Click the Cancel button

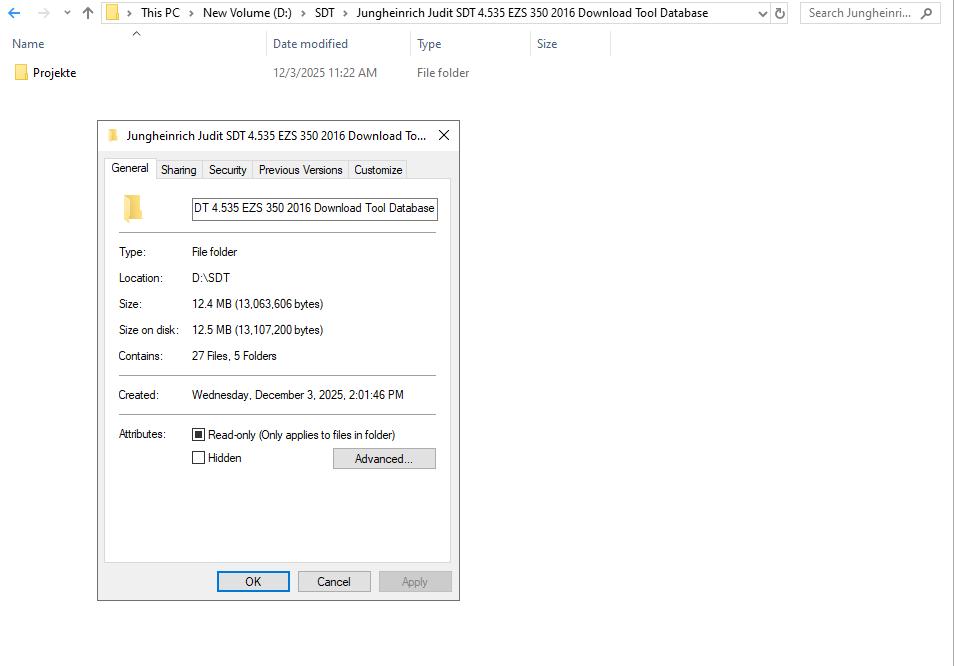(x=334, y=581)
